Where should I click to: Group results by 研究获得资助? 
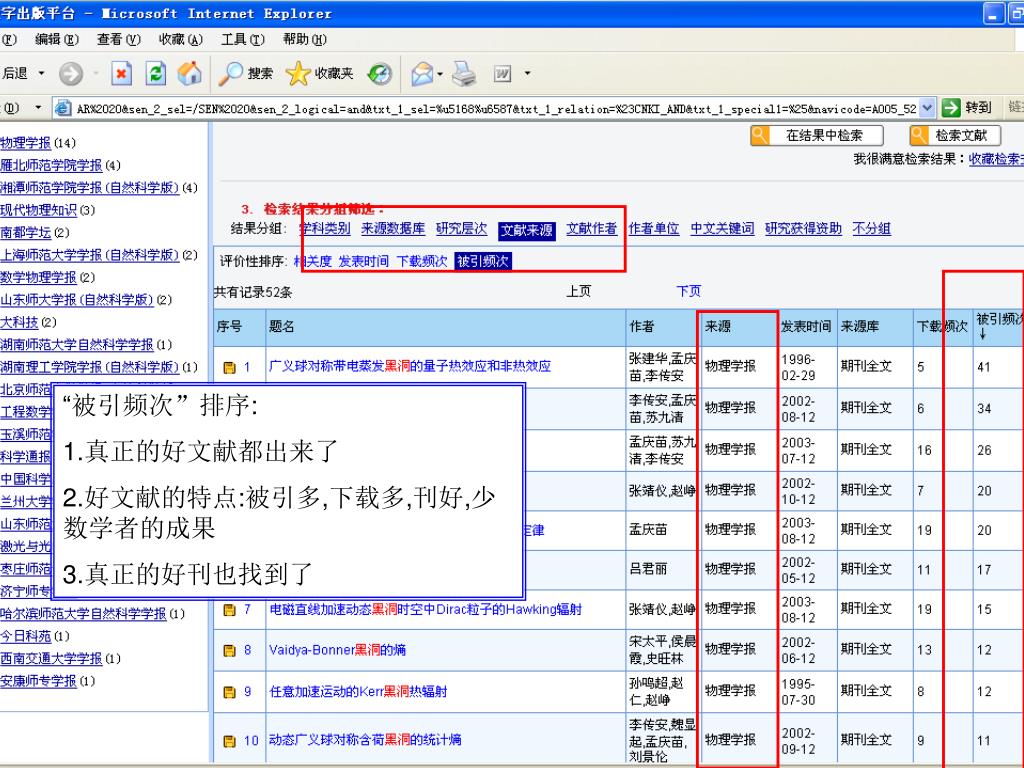tap(803, 229)
